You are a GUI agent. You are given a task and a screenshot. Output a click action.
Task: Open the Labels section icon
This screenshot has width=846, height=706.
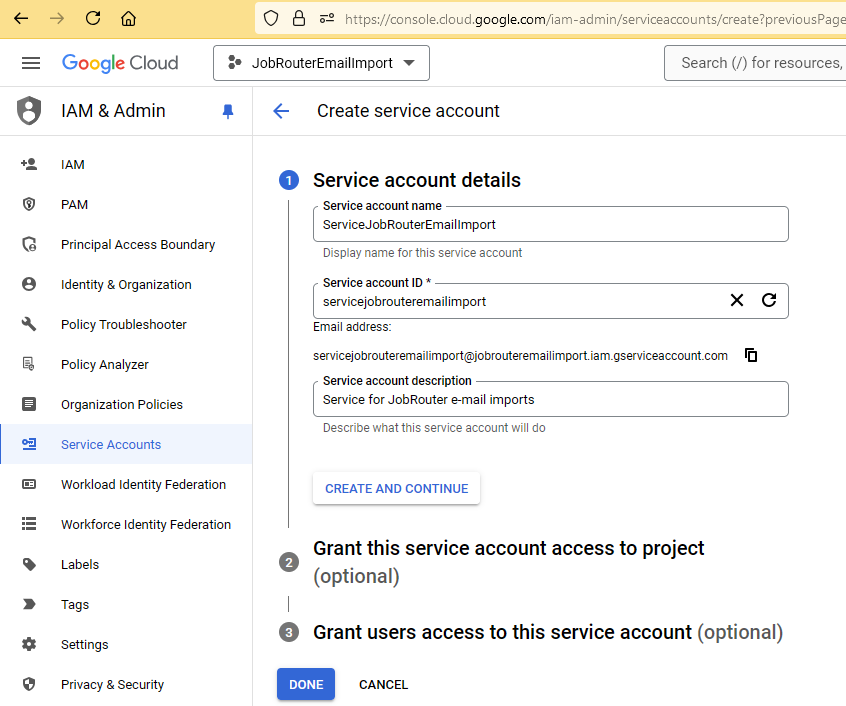(29, 564)
